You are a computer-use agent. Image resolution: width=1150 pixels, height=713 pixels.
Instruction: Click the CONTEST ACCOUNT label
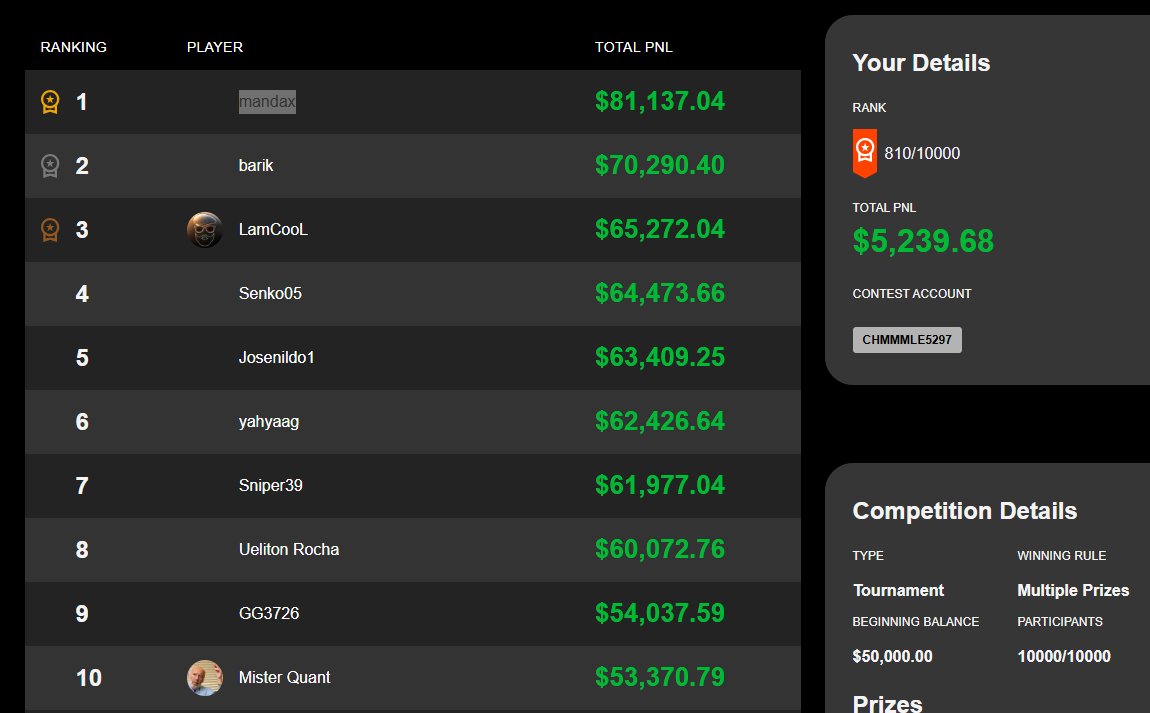pyautogui.click(x=912, y=293)
